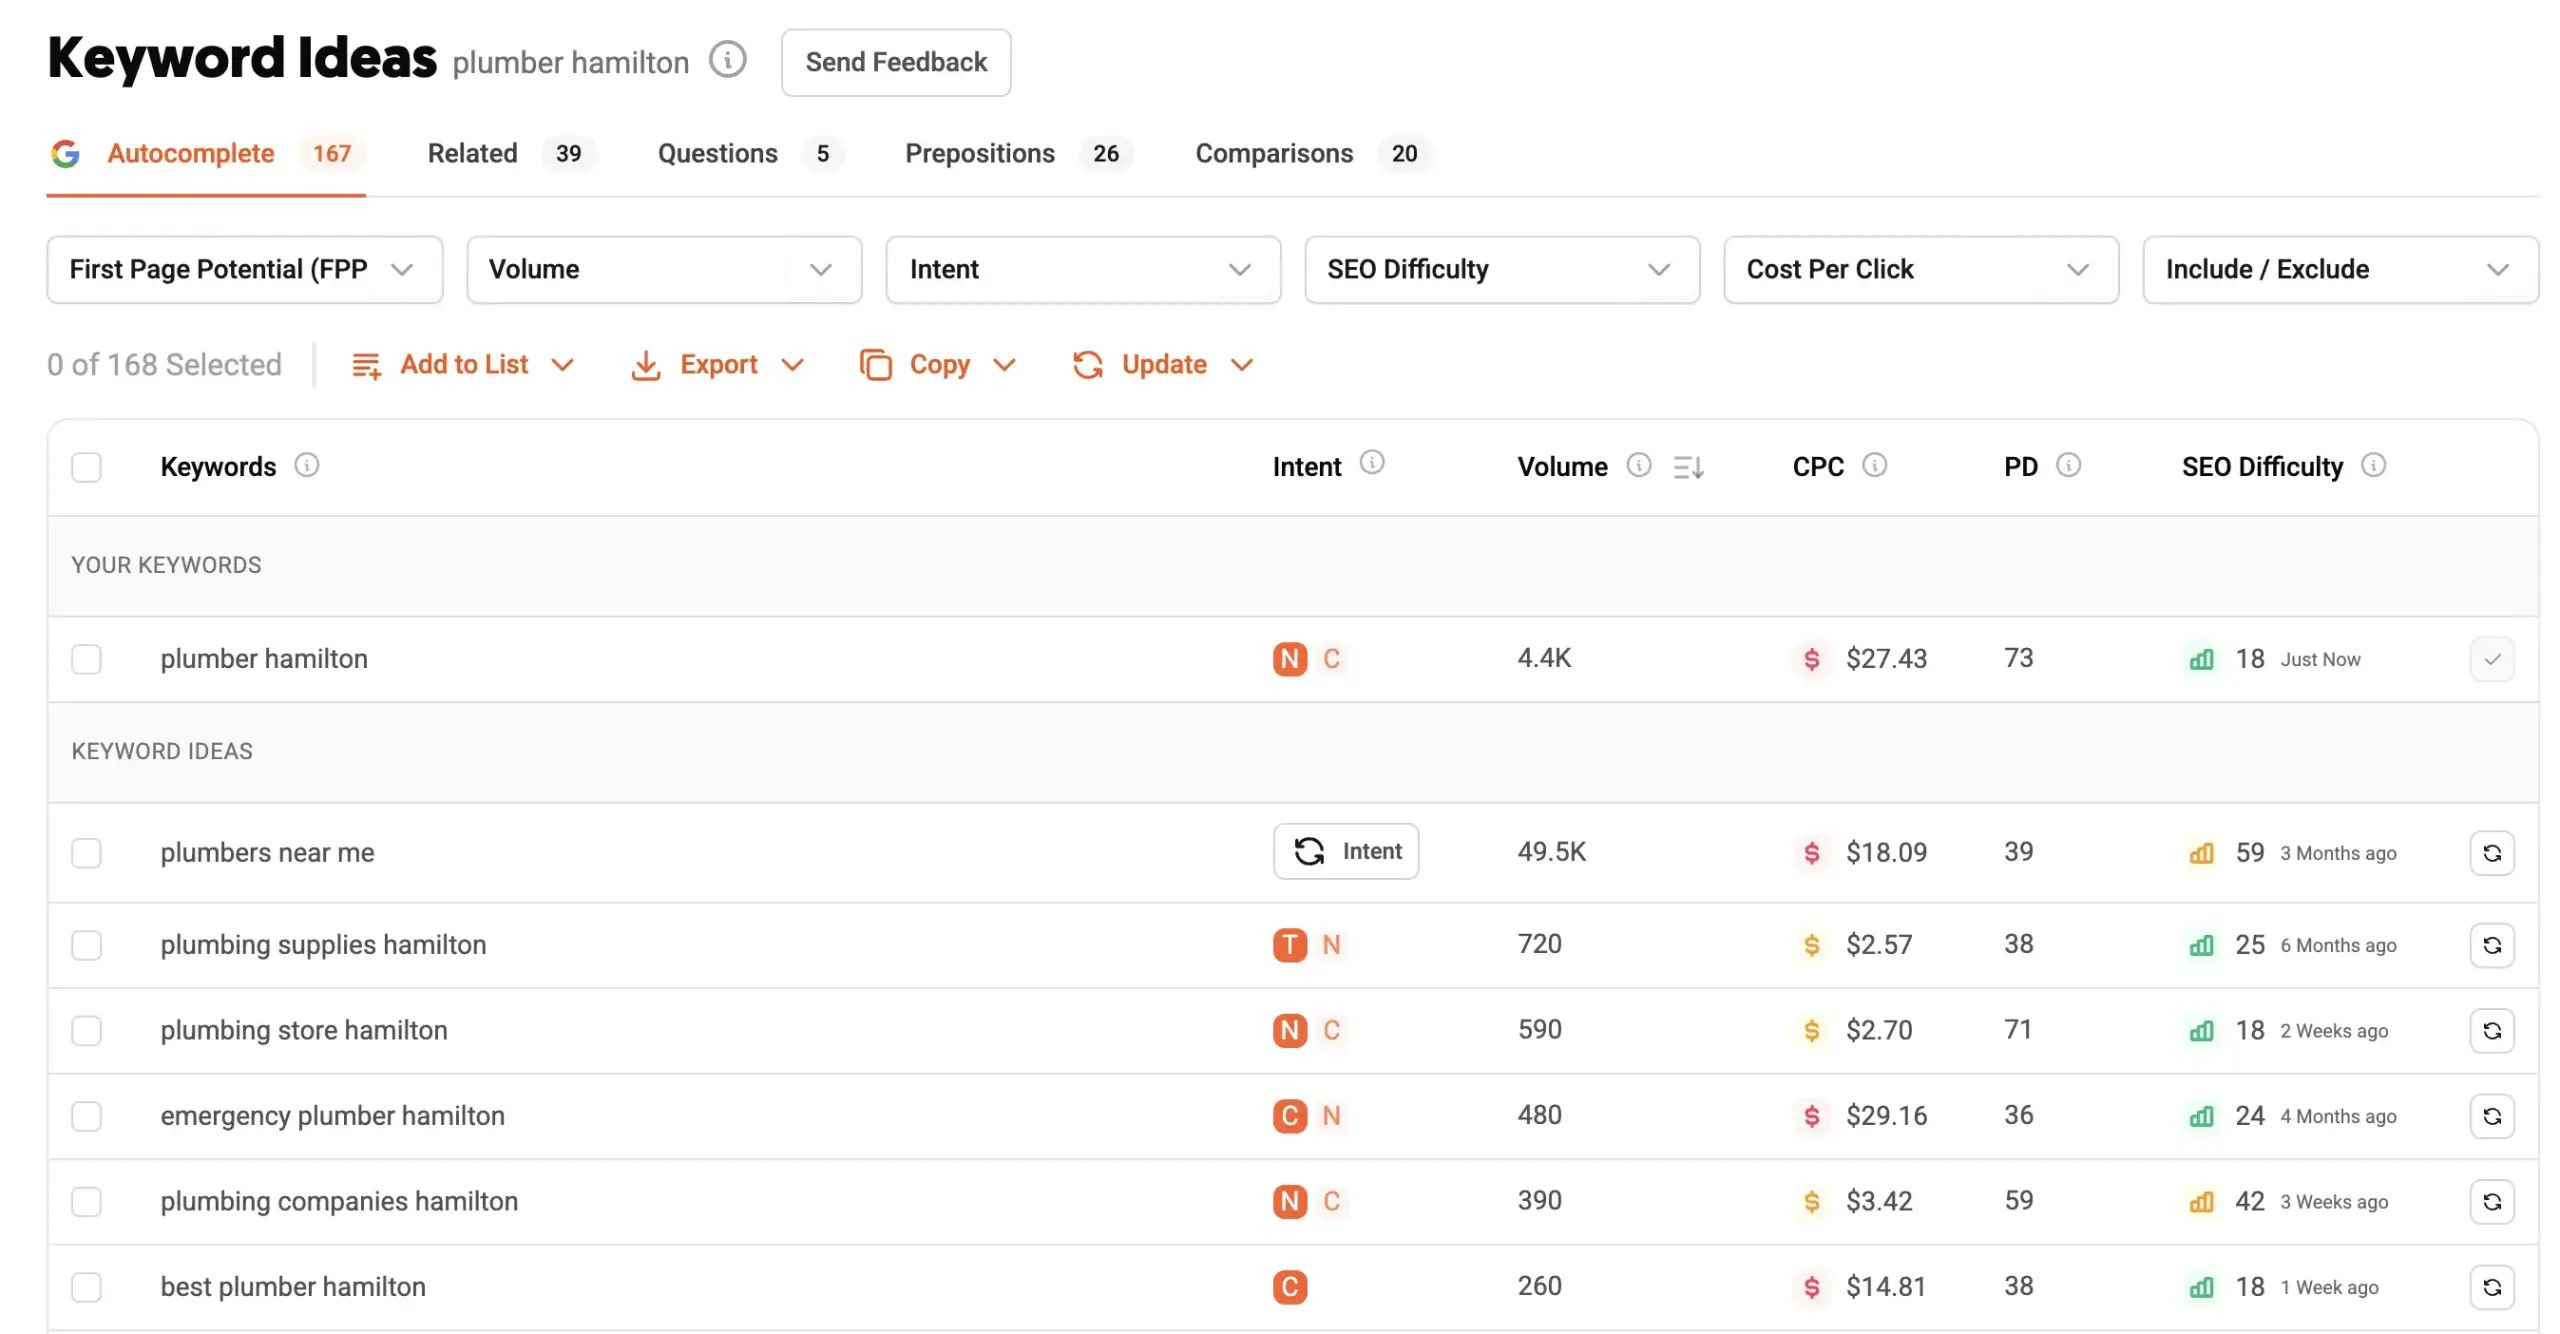Refresh metrics for plumbing supplies hamilton row
2560x1334 pixels.
(x=2492, y=944)
